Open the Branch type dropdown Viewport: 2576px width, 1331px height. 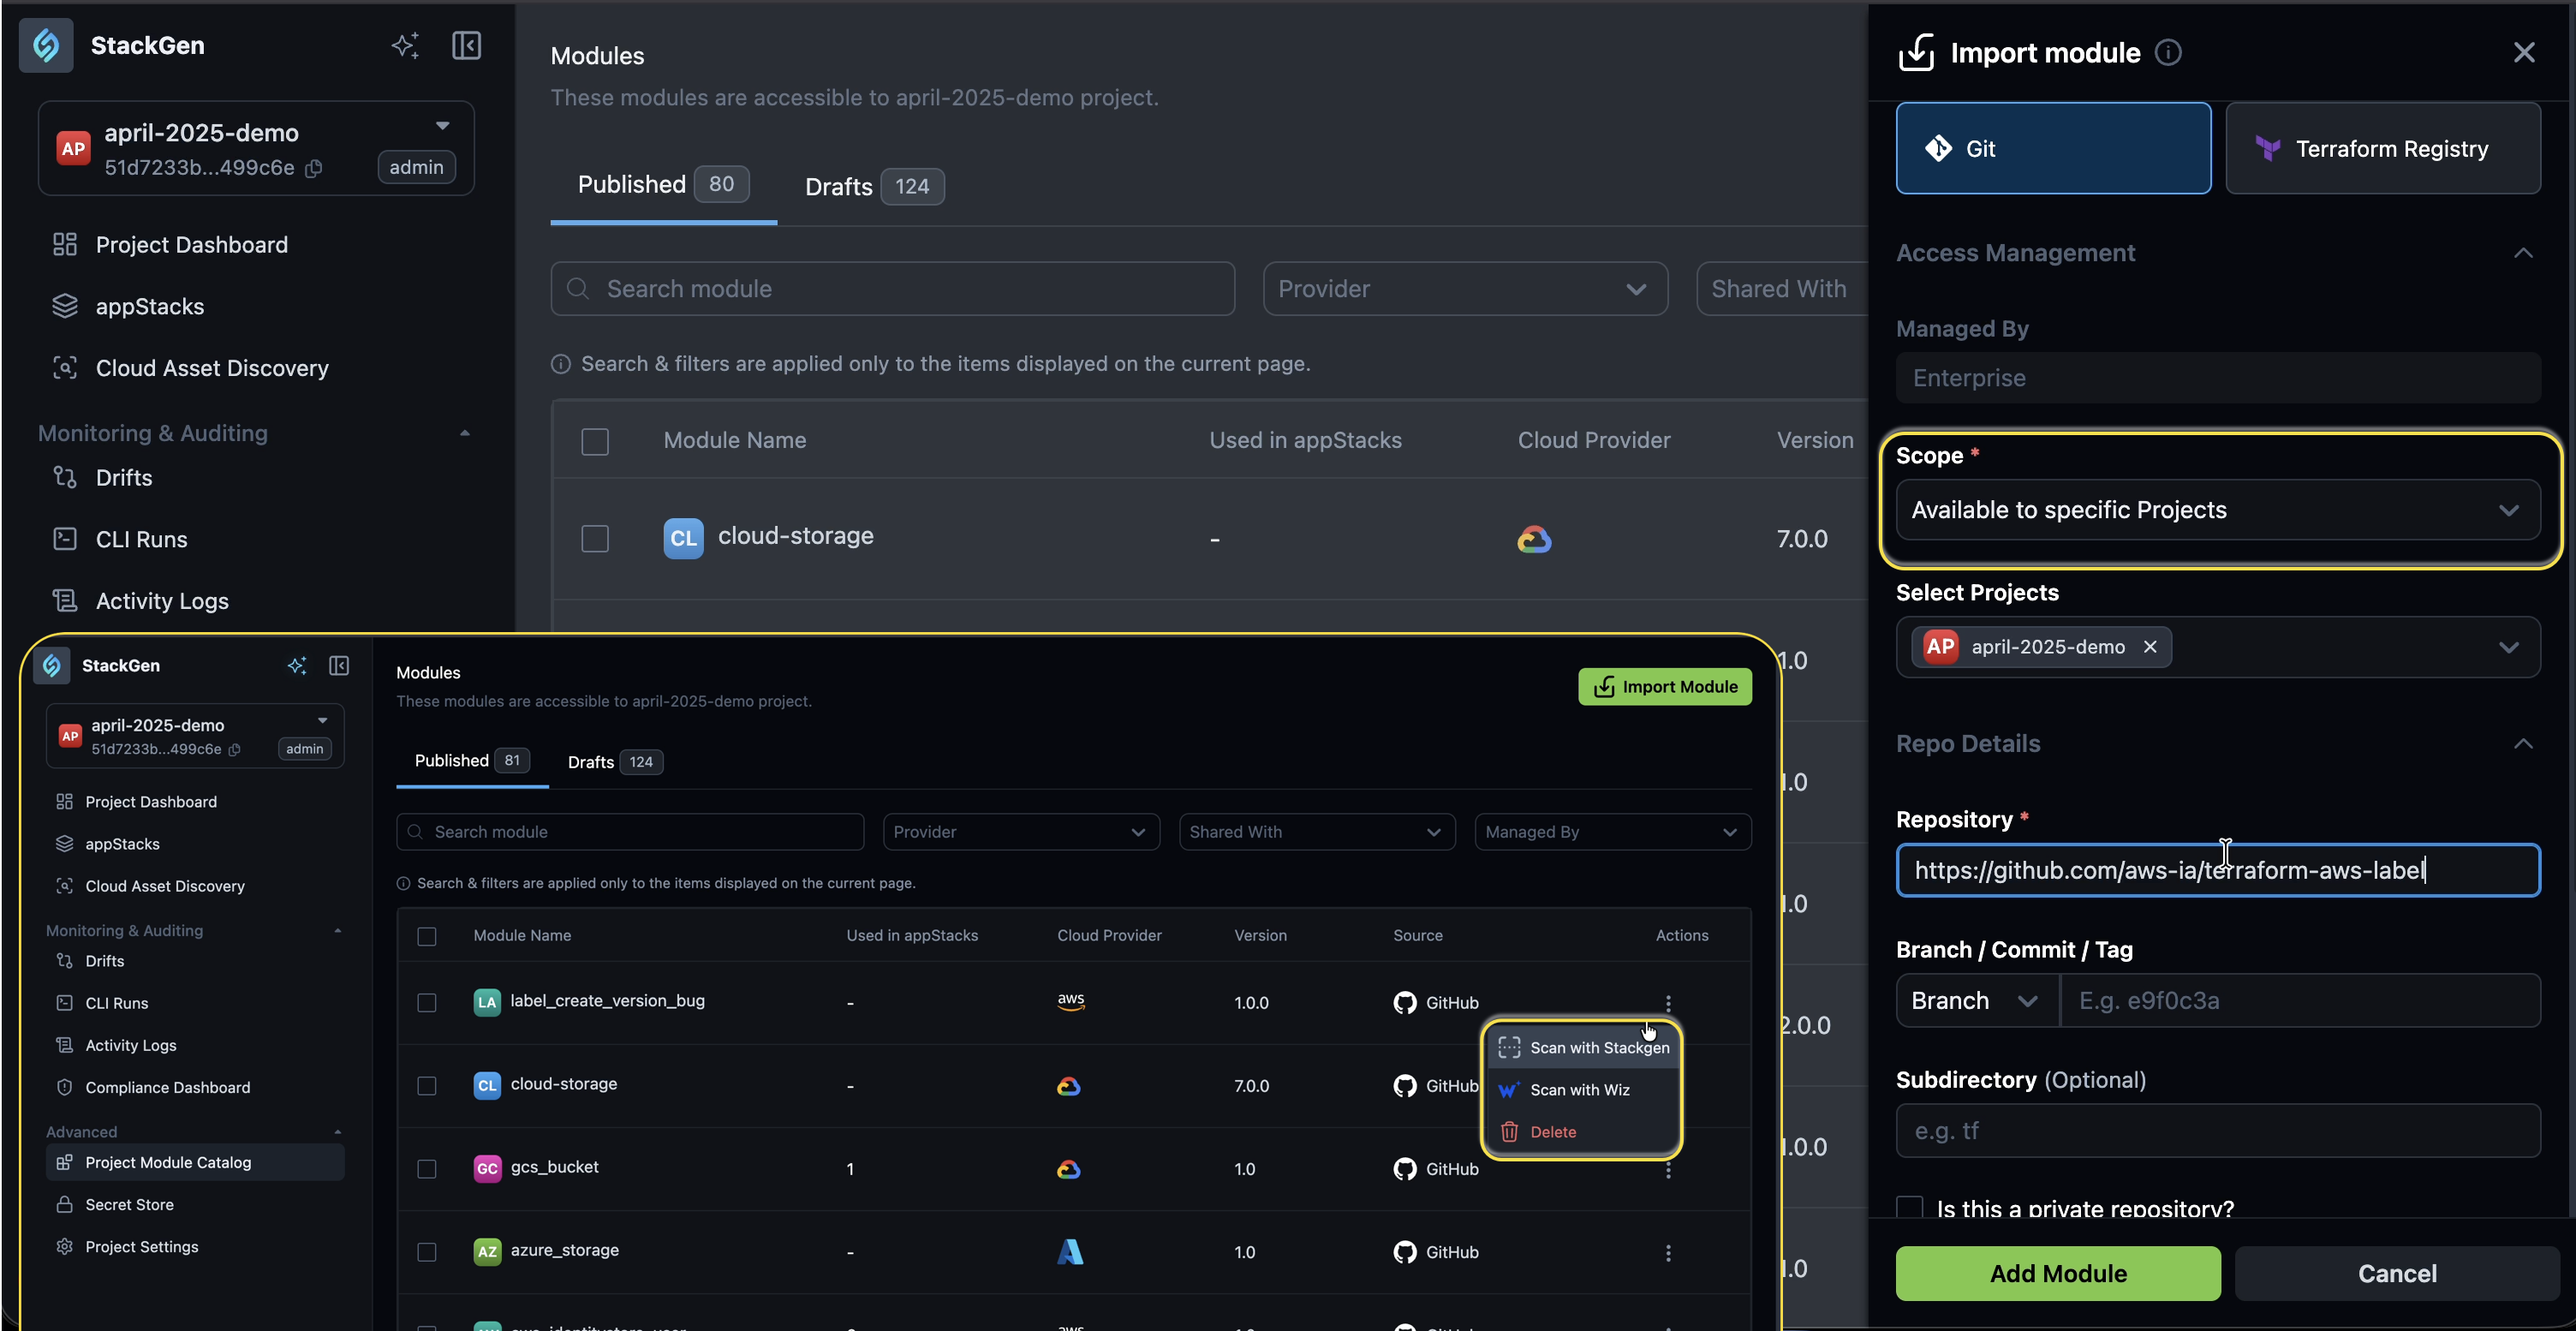pyautogui.click(x=1977, y=1001)
